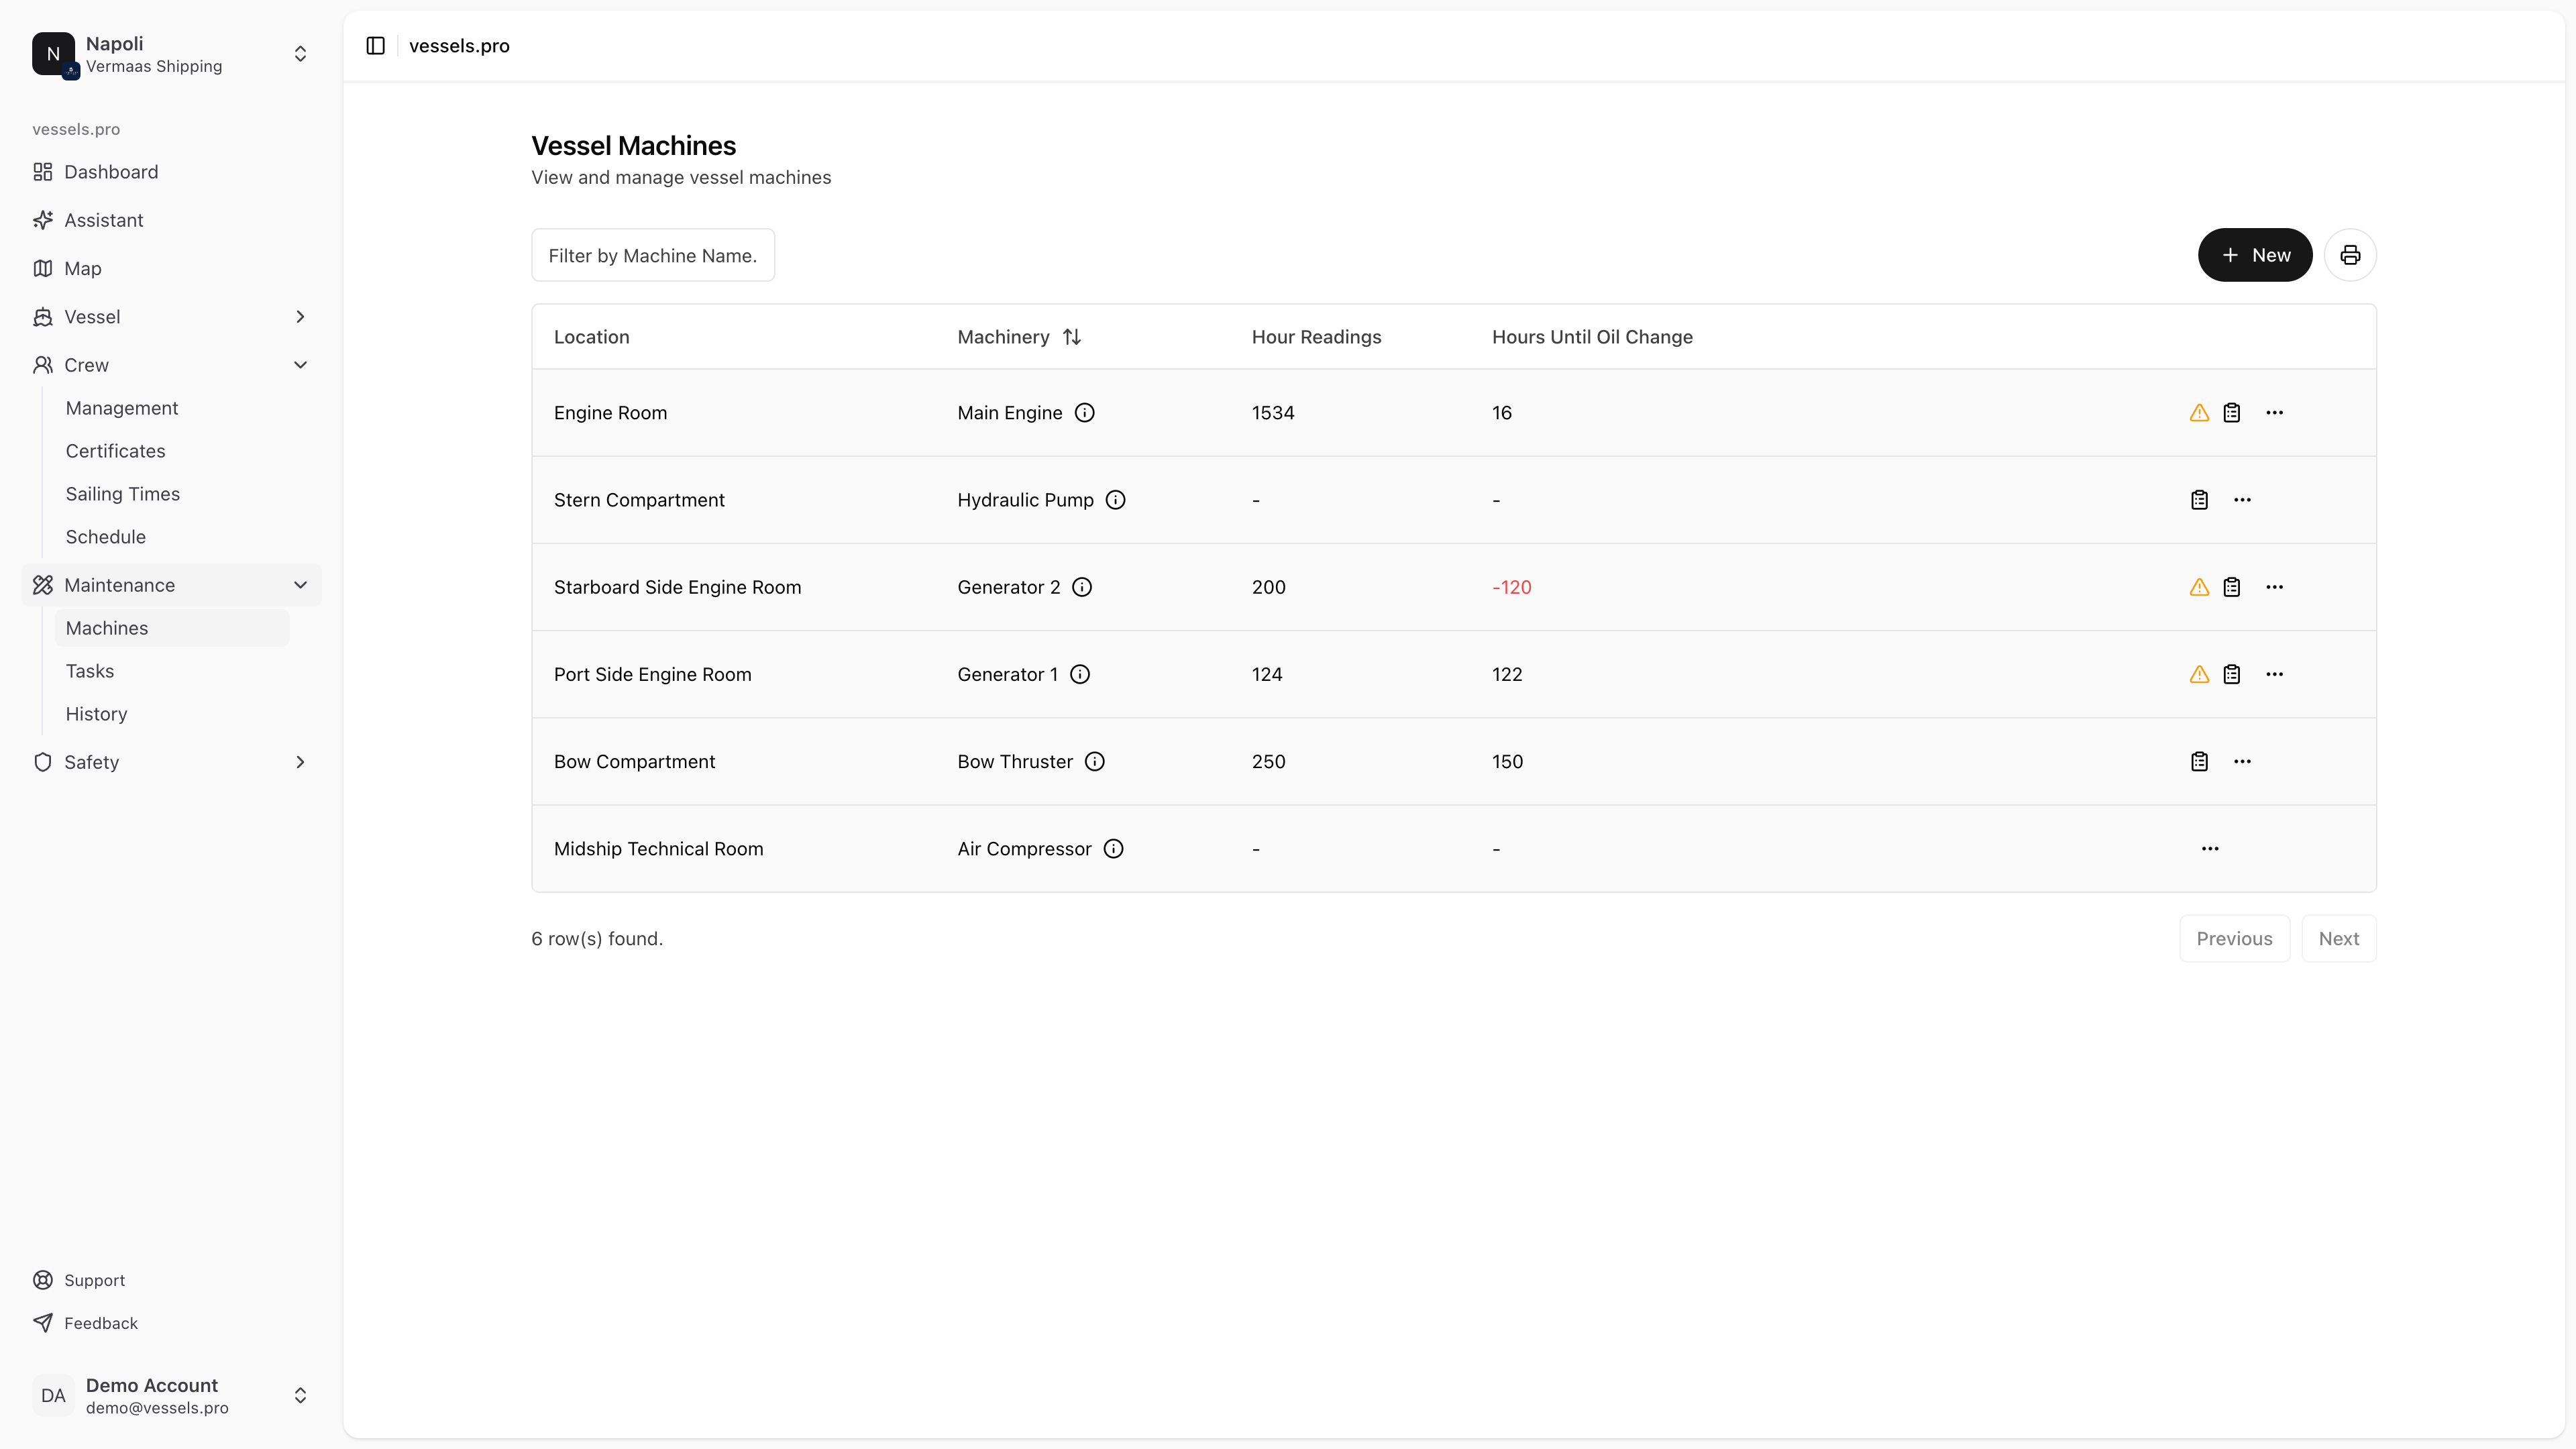This screenshot has height=1449, width=2576.
Task: Click the log/history icon for Hydraulic Pump
Action: tap(2199, 500)
